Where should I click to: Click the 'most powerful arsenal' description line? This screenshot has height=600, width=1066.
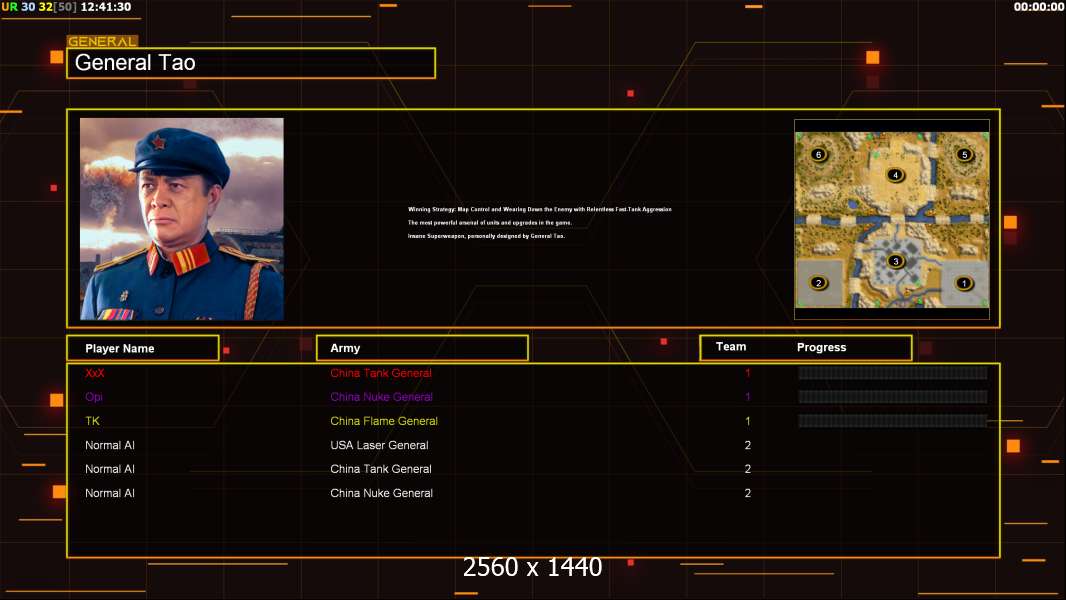(489, 223)
